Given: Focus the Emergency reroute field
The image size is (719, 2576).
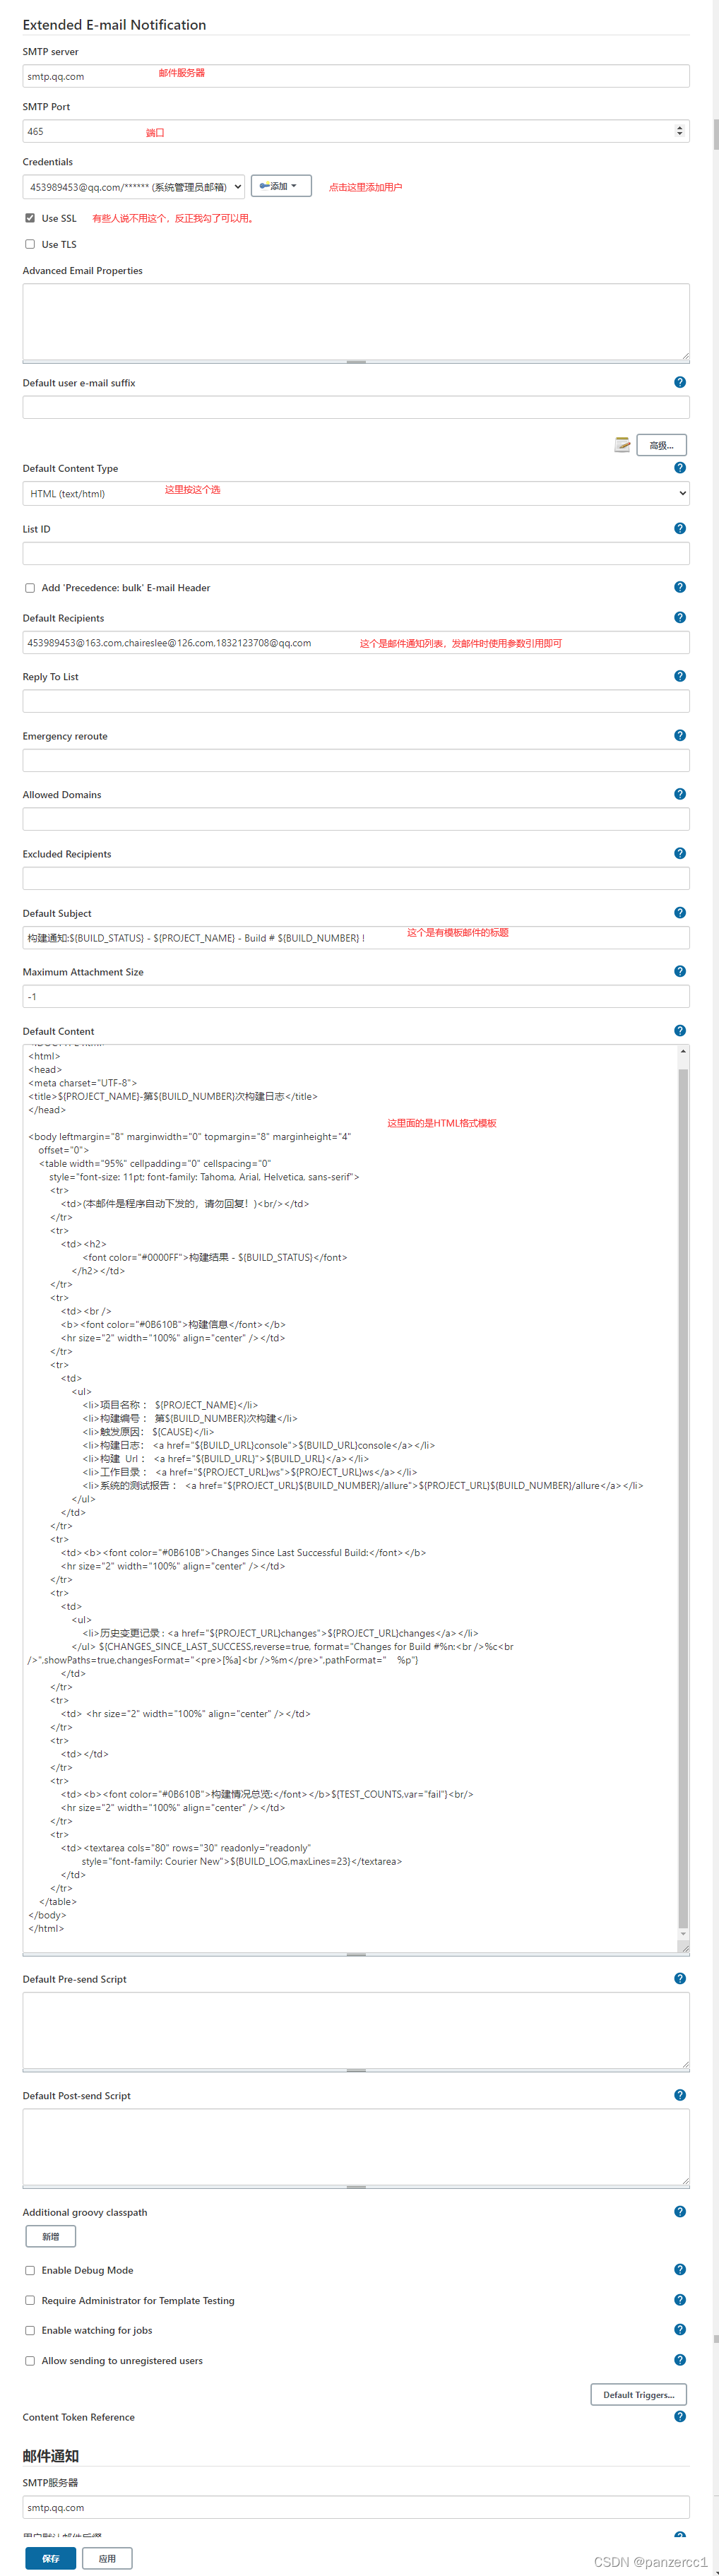Looking at the screenshot, I should (356, 760).
